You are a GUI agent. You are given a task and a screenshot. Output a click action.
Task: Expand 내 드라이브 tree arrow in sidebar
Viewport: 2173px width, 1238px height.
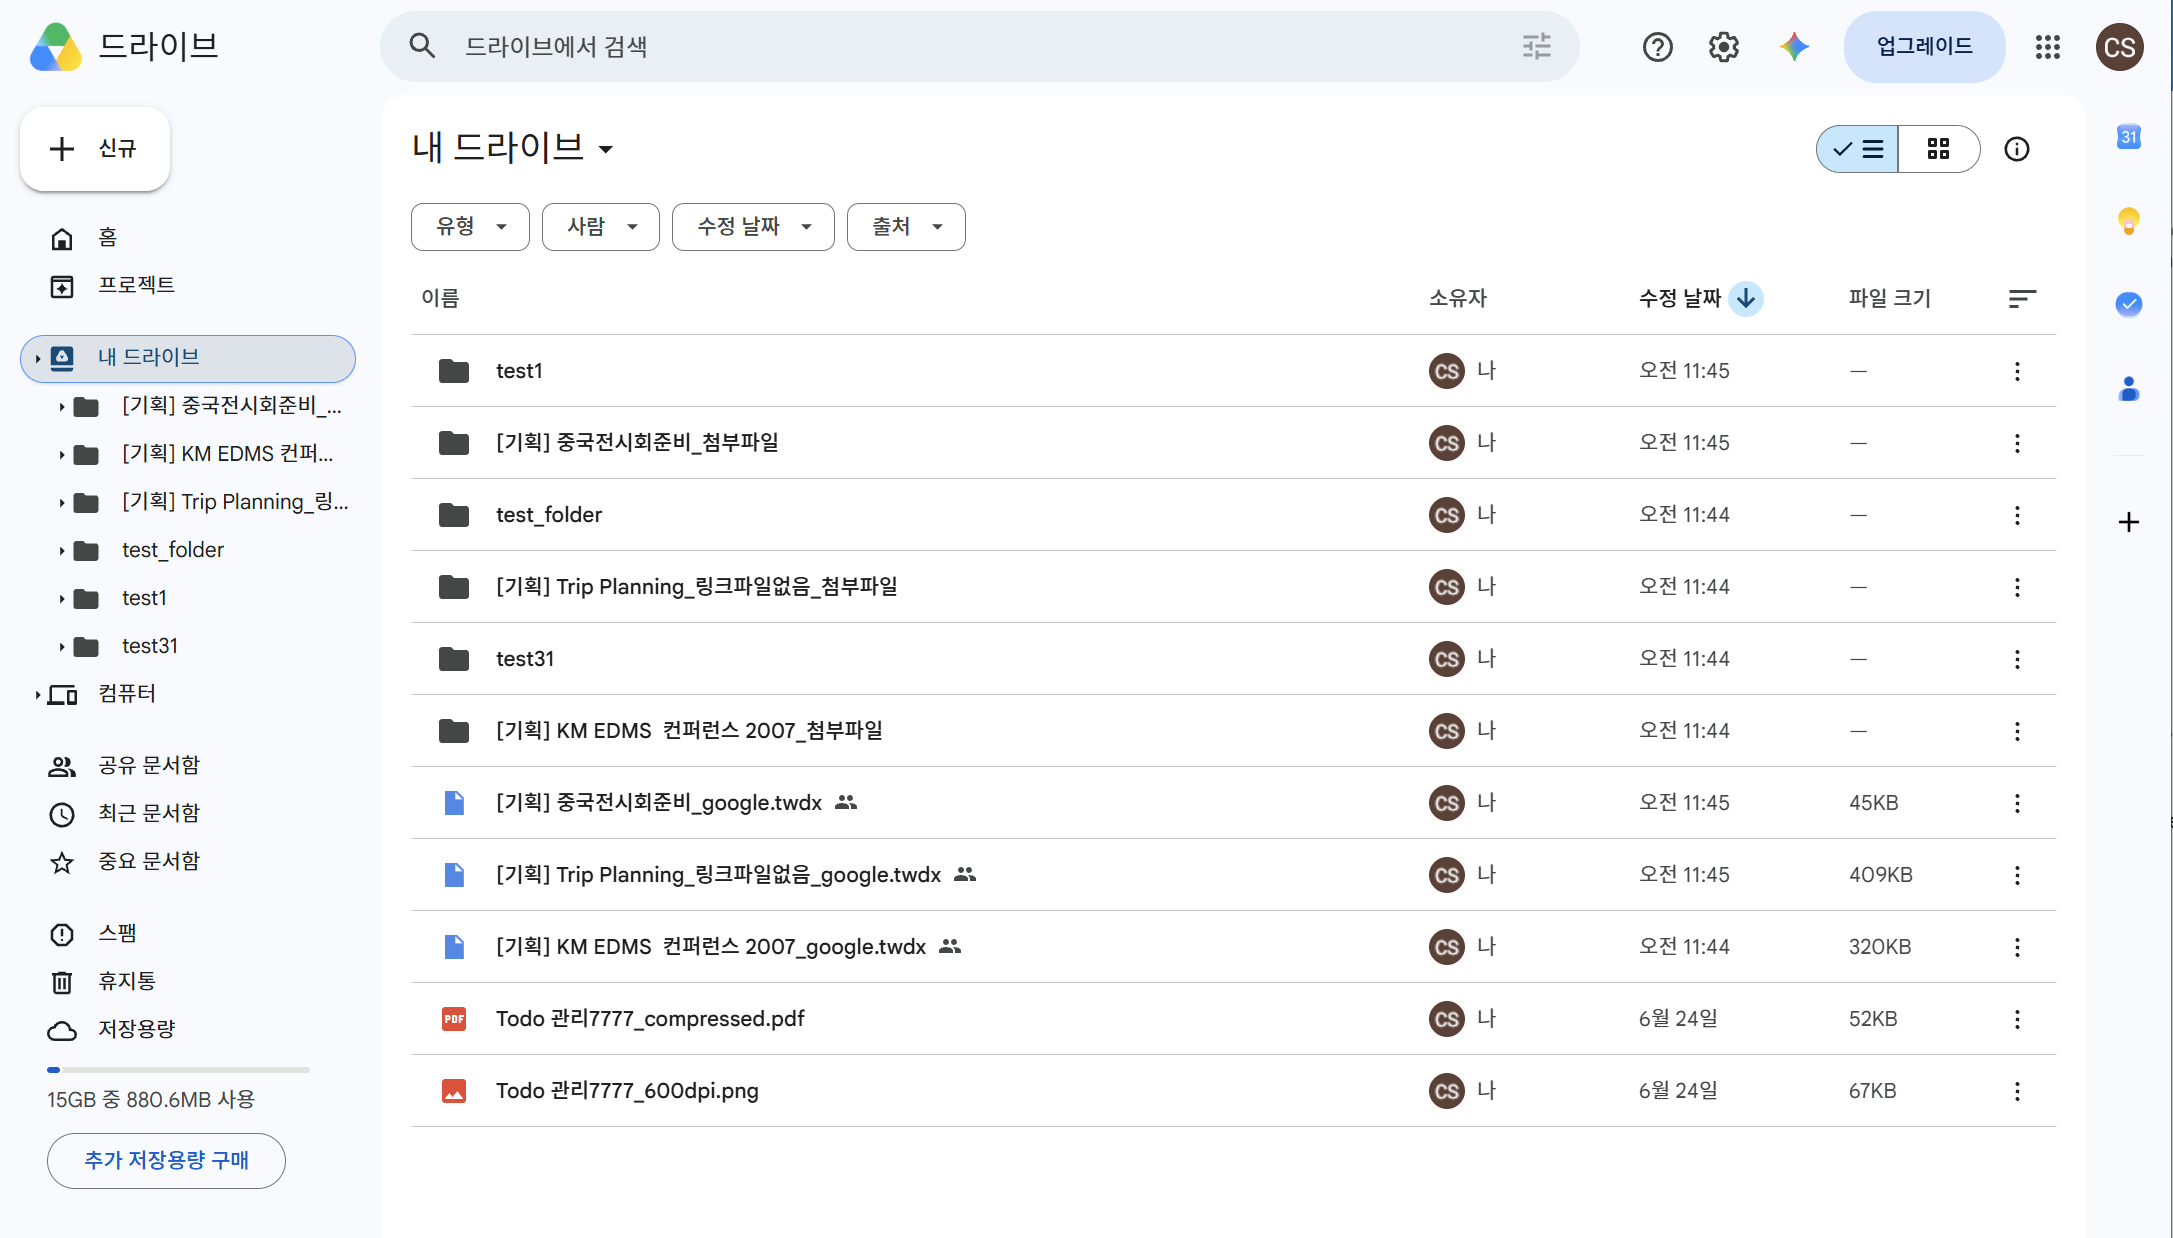coord(37,358)
